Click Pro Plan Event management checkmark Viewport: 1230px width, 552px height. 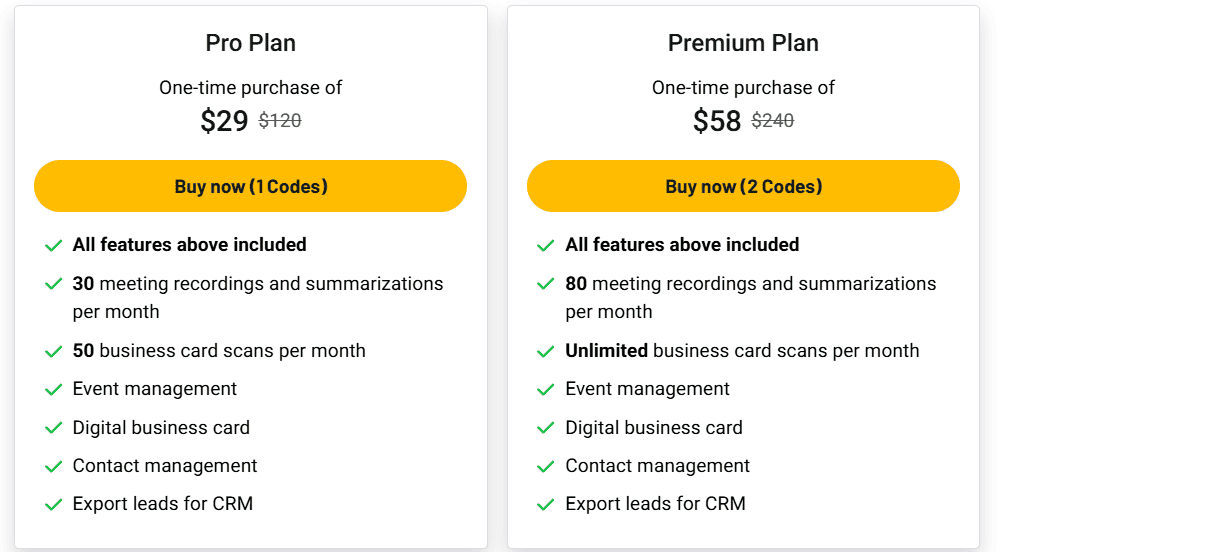(x=54, y=389)
